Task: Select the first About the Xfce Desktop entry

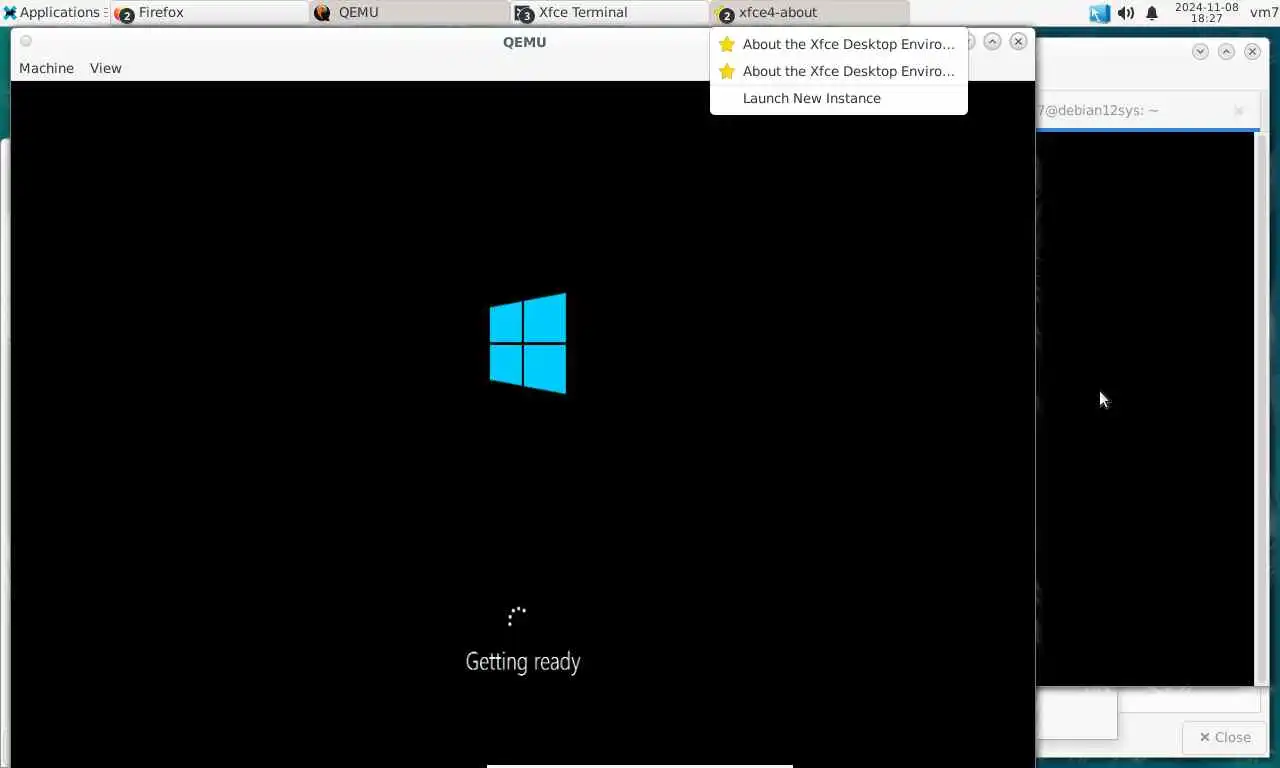Action: (838, 44)
